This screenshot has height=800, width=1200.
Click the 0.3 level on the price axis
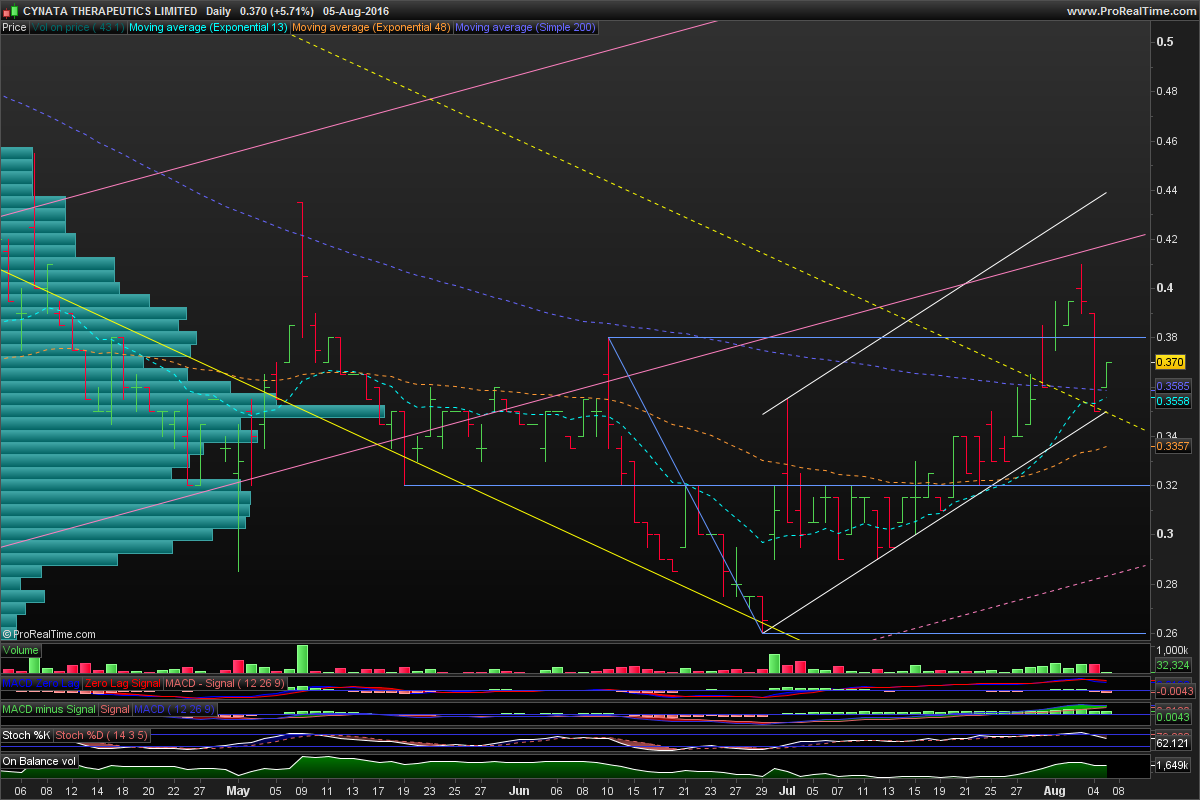[x=1165, y=534]
